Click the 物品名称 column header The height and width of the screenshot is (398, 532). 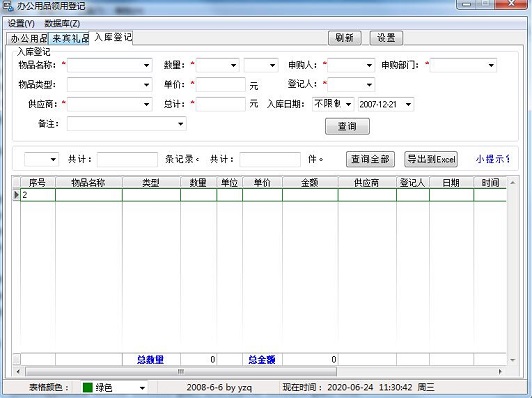[88, 183]
